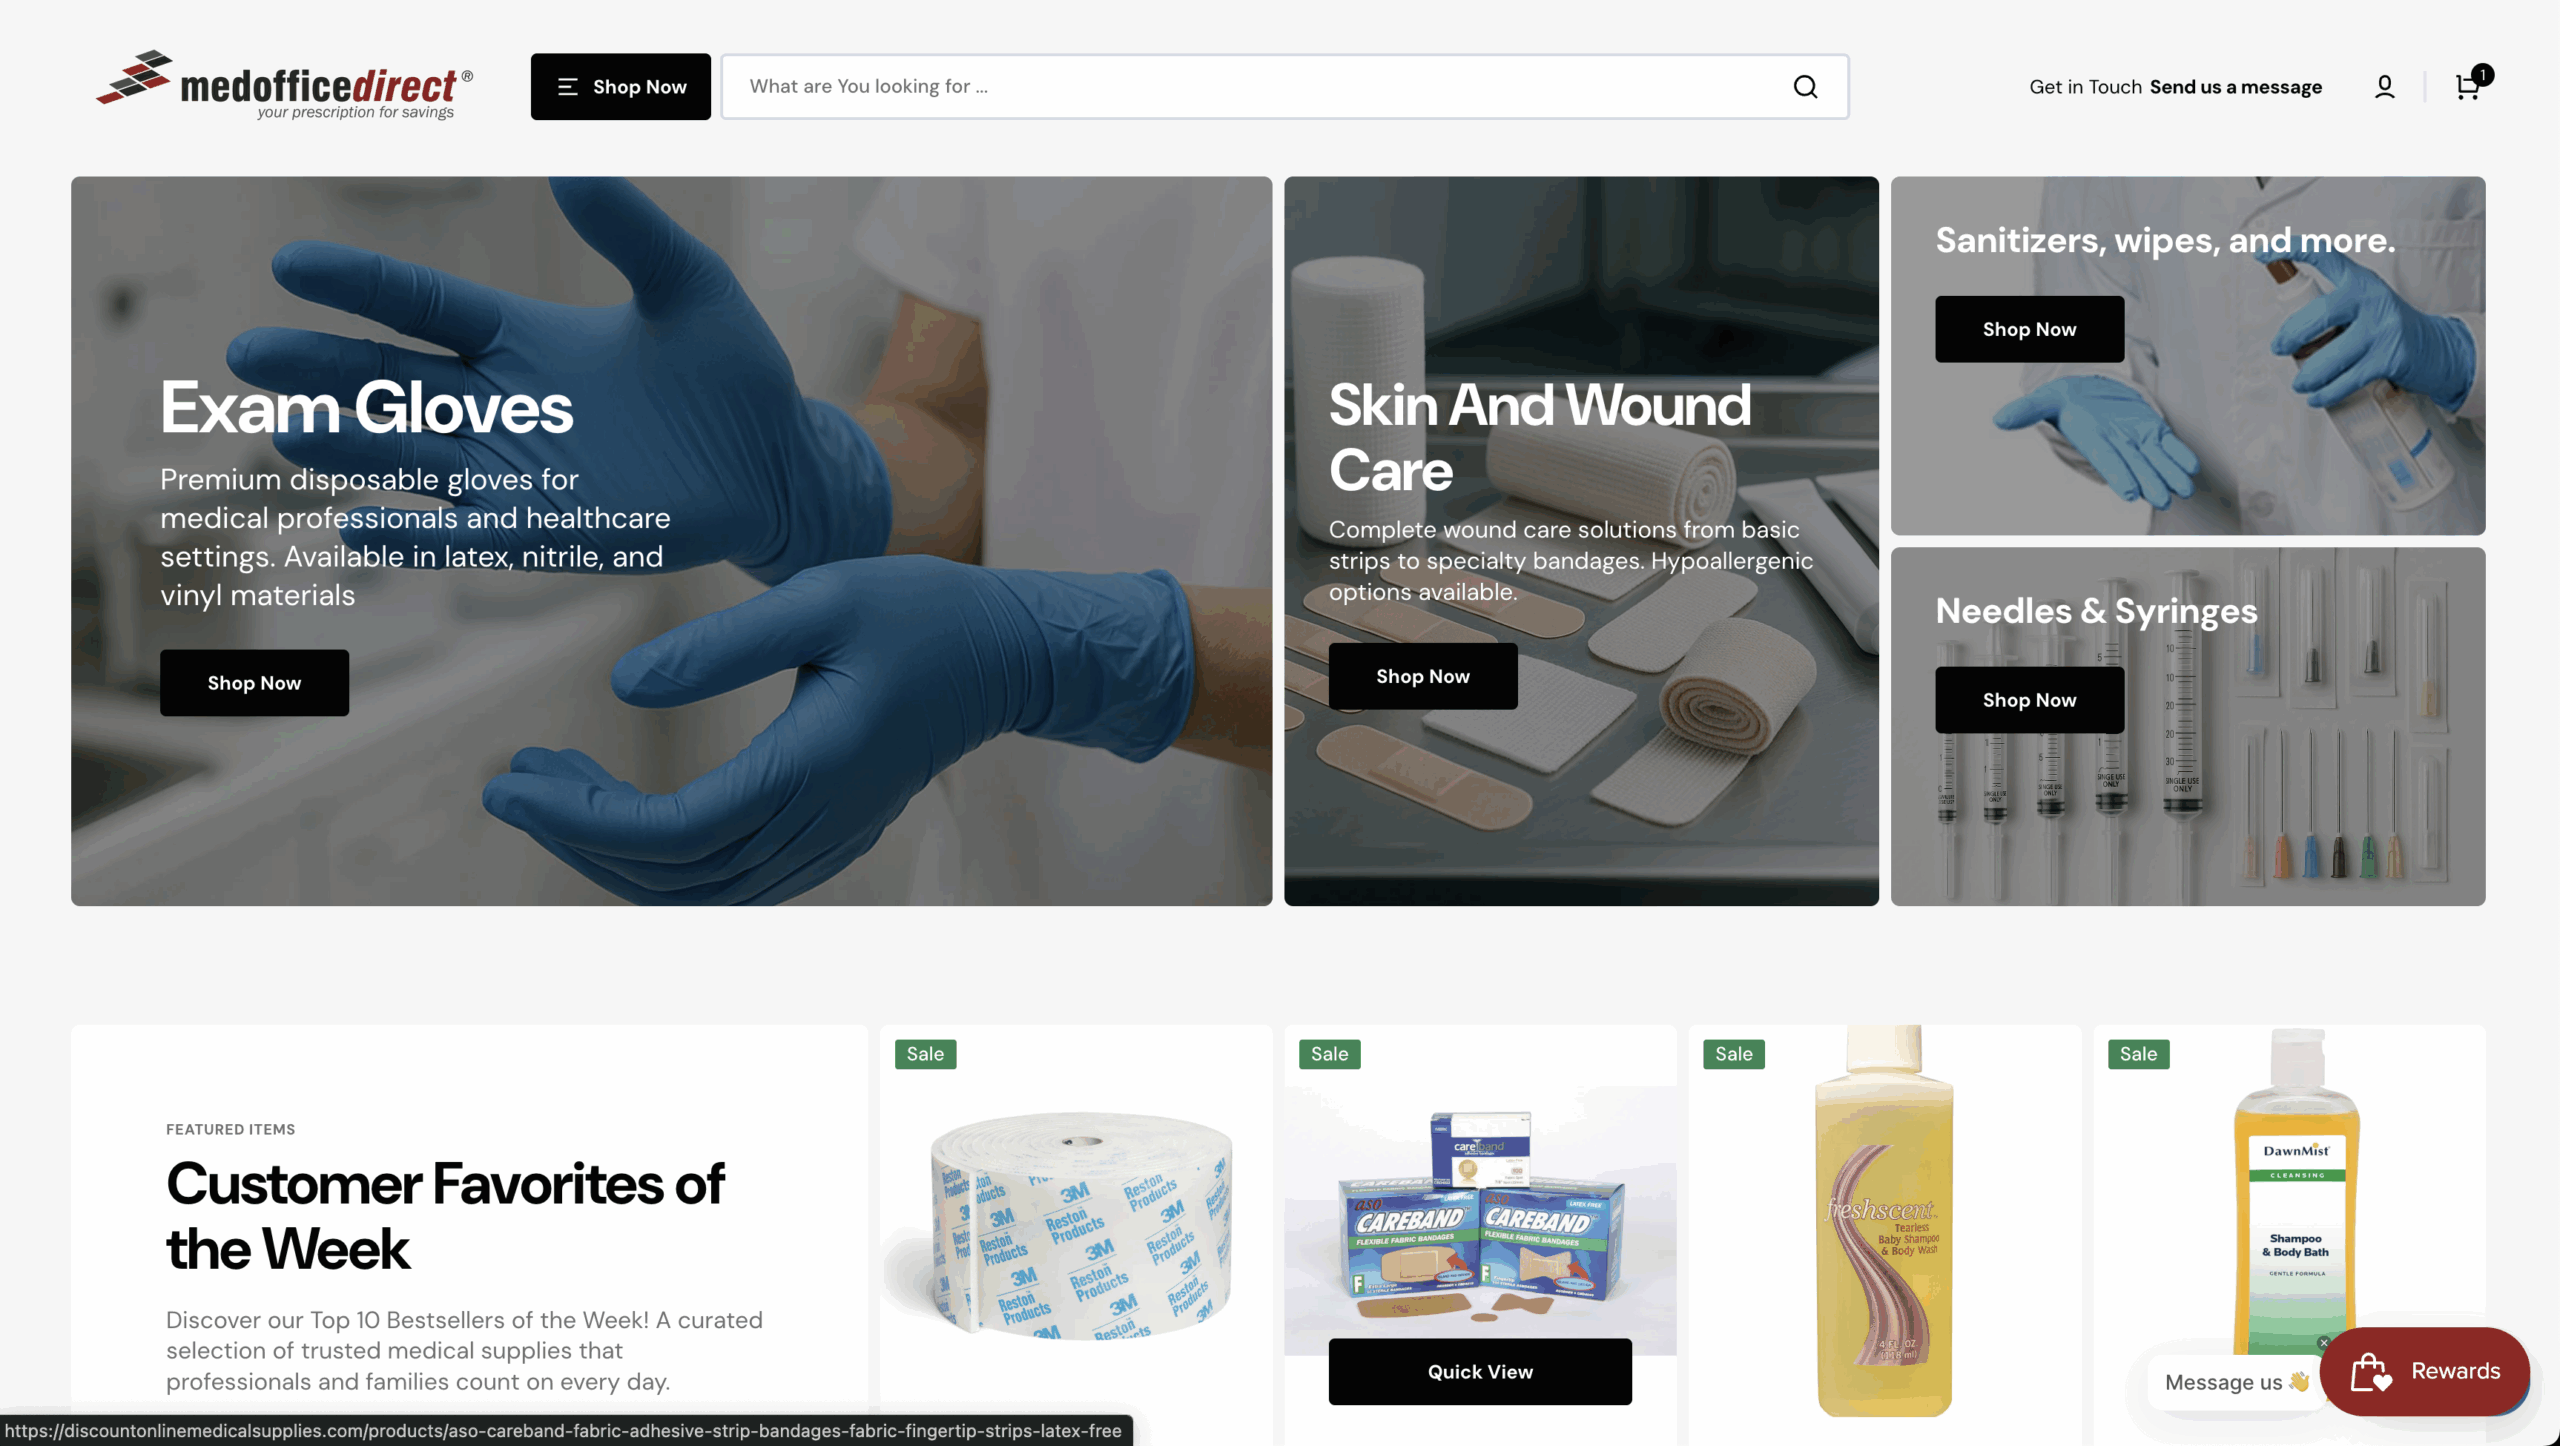Shop Now under Sanitizers, wipes banner
Viewport: 2560px width, 1446px height.
point(2029,329)
